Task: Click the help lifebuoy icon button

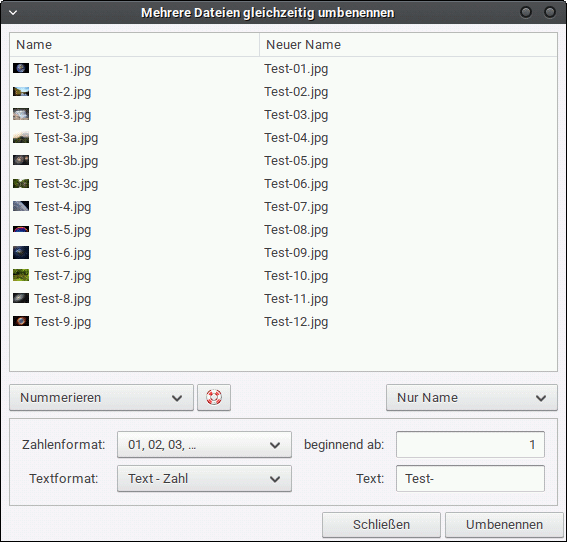Action: click(x=214, y=397)
